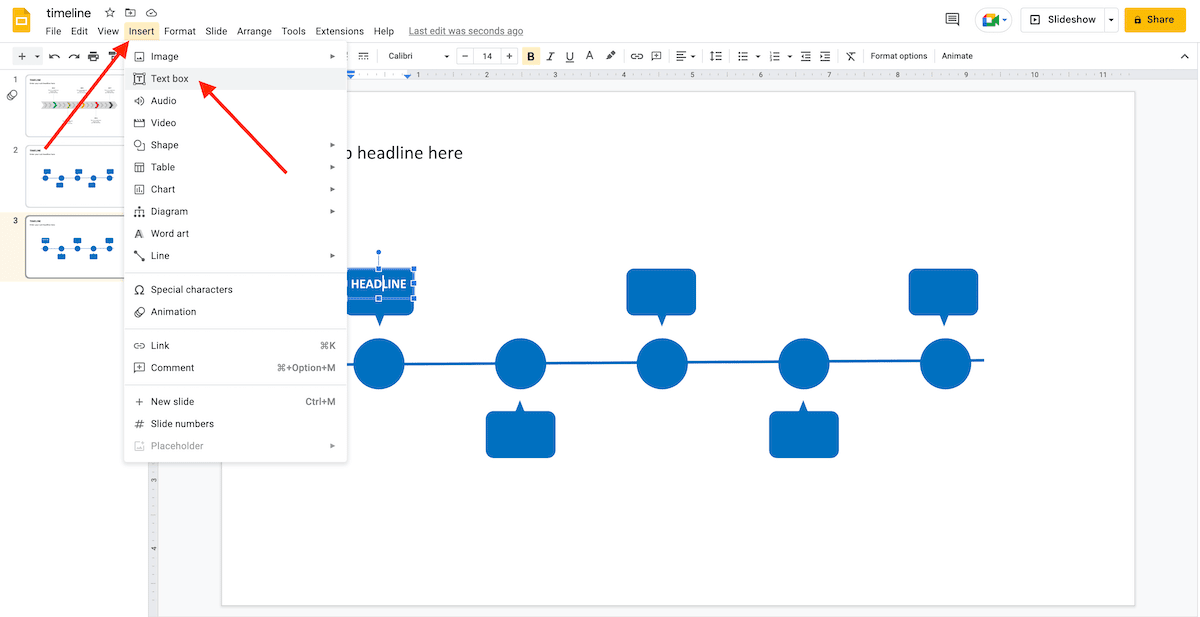Click the bulleted list icon
The image size is (1200, 617).
(x=744, y=56)
